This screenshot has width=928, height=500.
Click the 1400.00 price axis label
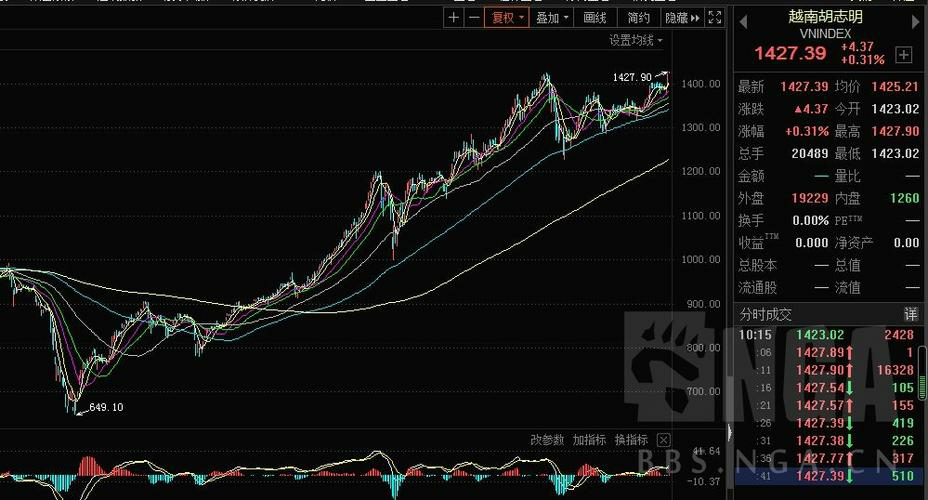click(701, 84)
